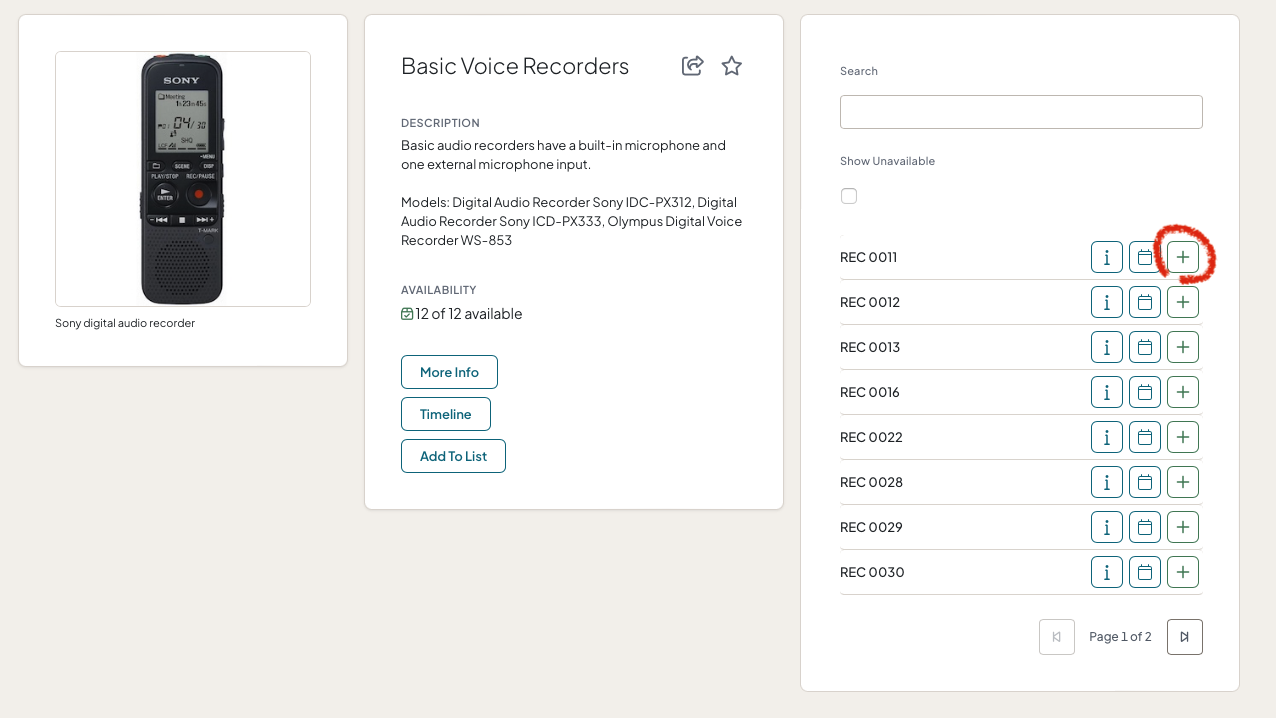Select the REC 0016 row label
This screenshot has height=718, width=1276.
[870, 392]
